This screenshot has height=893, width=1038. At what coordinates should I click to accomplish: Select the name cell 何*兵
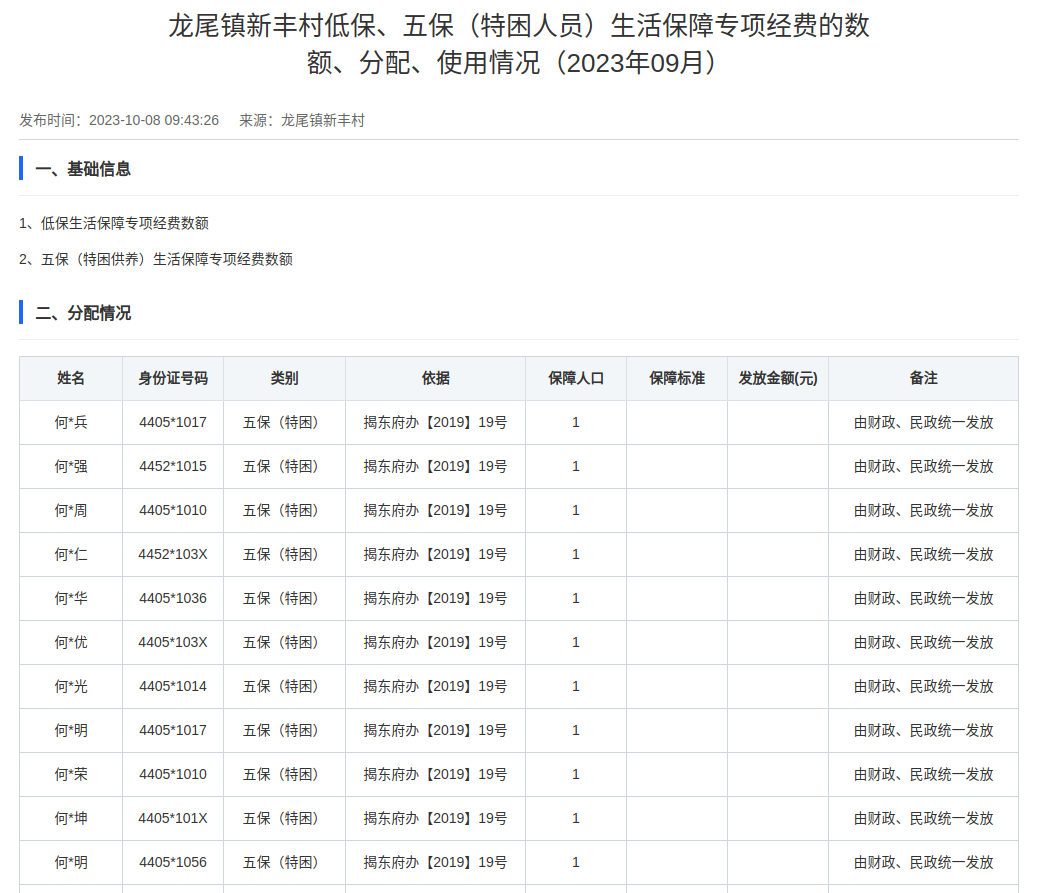pyautogui.click(x=71, y=422)
